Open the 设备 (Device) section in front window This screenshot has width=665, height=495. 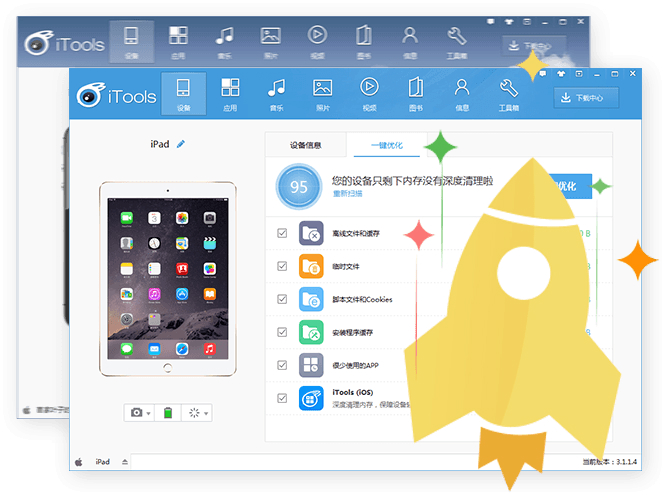click(x=183, y=94)
